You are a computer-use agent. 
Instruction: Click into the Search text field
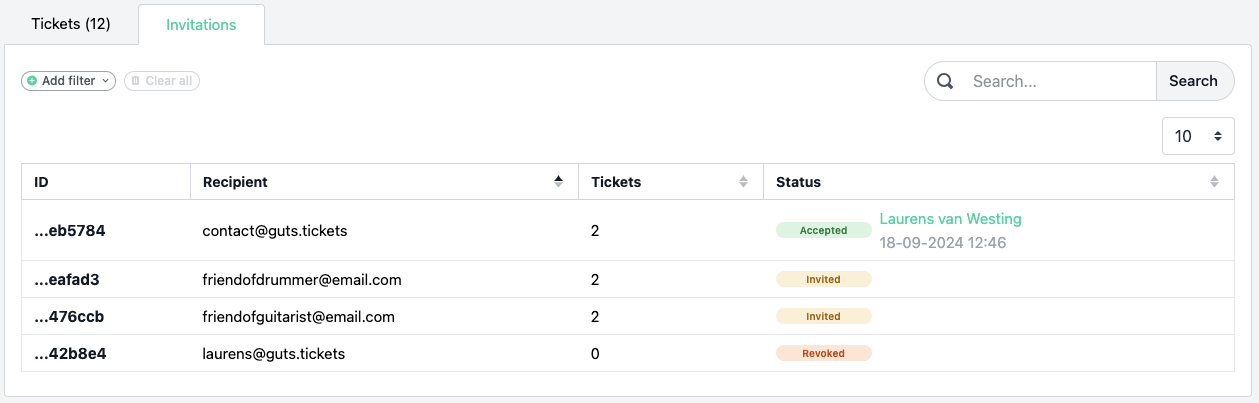[1058, 81]
